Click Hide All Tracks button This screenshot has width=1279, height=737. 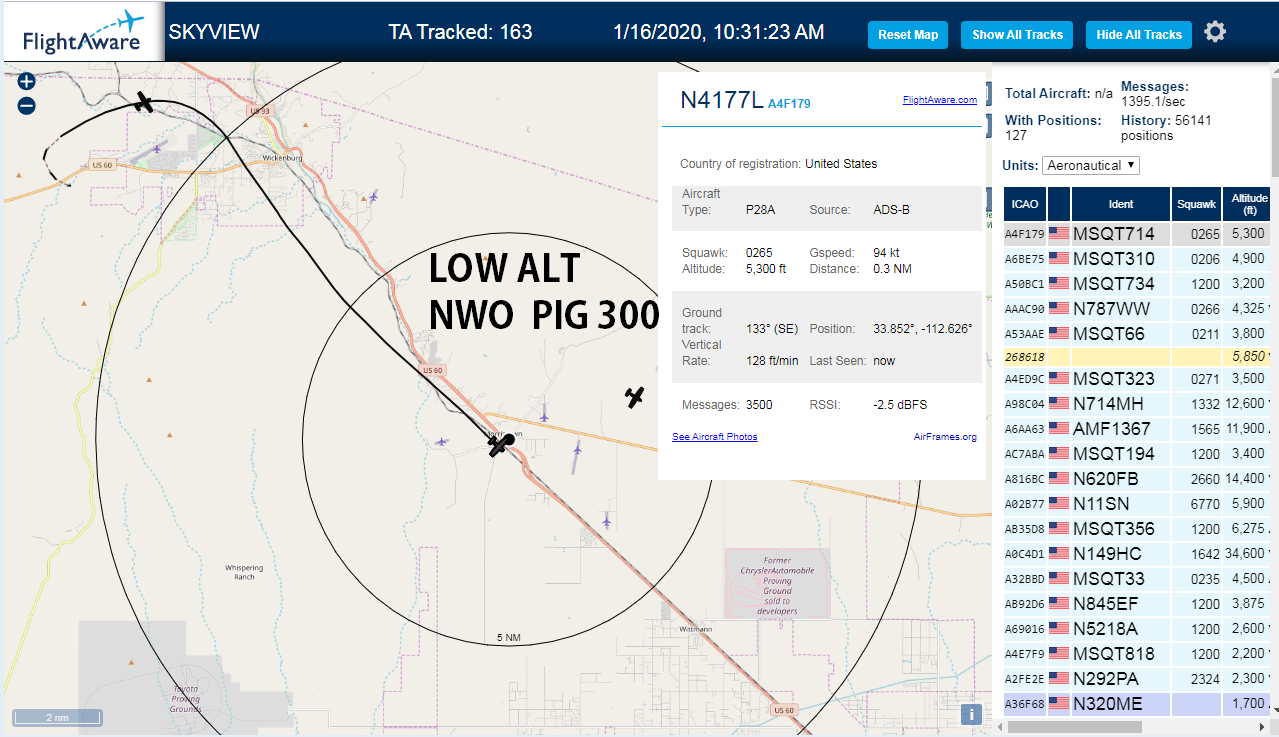click(1139, 35)
